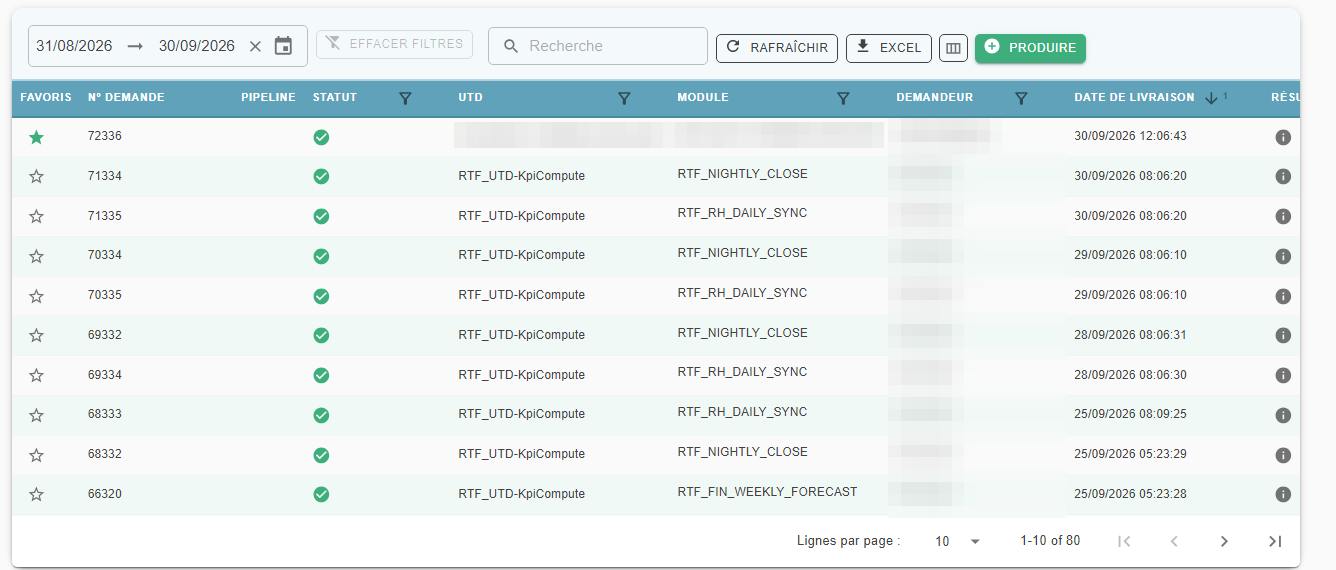View info details for request 69334
The height and width of the screenshot is (570, 1336).
(x=1283, y=375)
